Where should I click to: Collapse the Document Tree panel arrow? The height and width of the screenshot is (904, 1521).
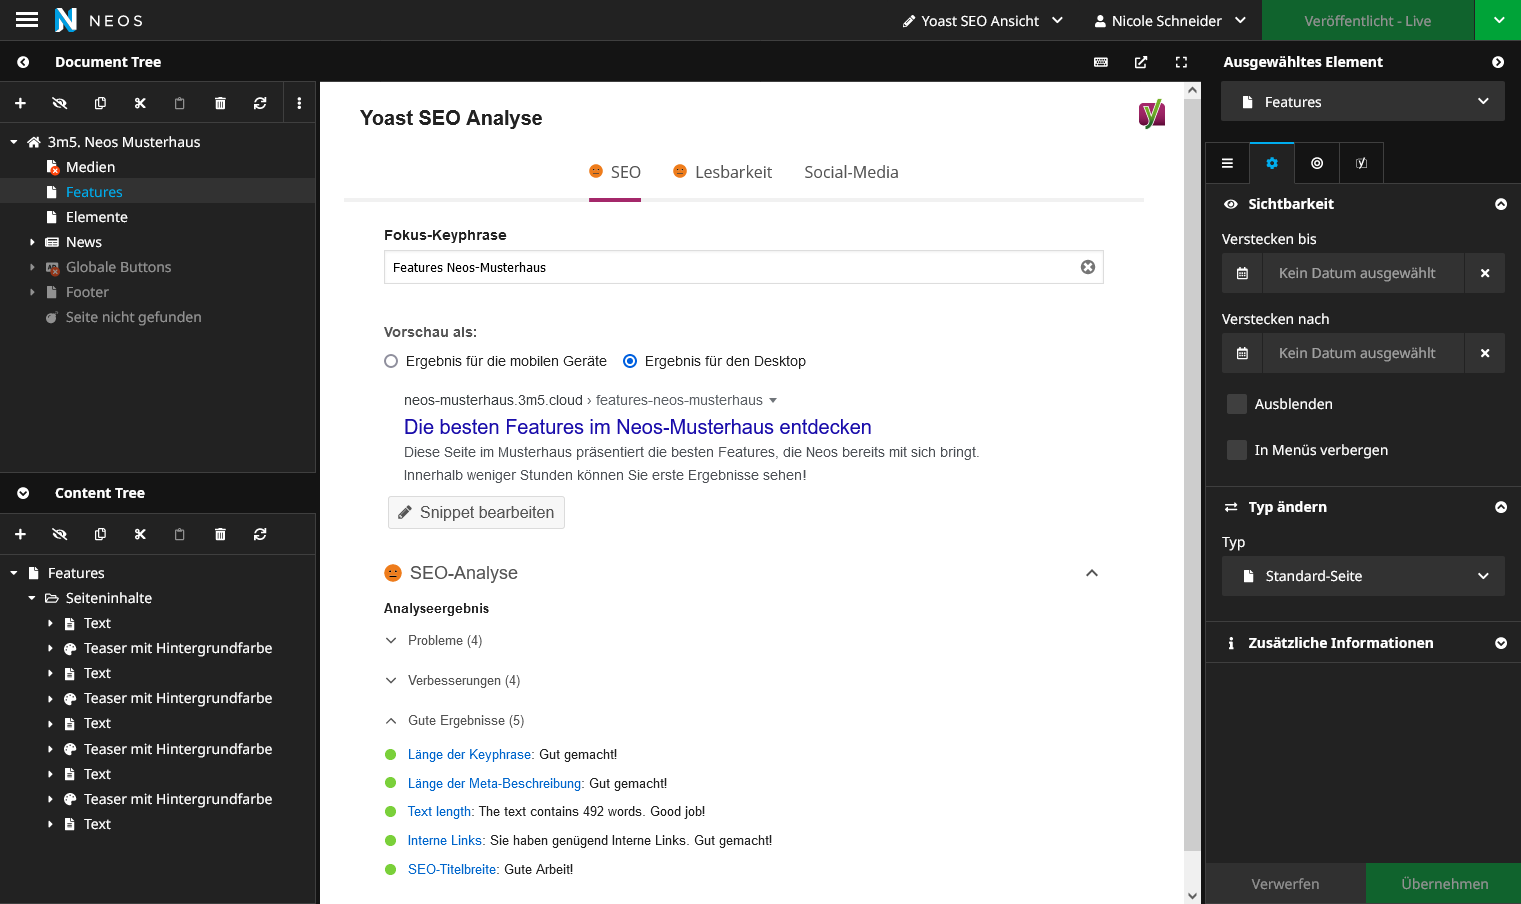(x=23, y=62)
